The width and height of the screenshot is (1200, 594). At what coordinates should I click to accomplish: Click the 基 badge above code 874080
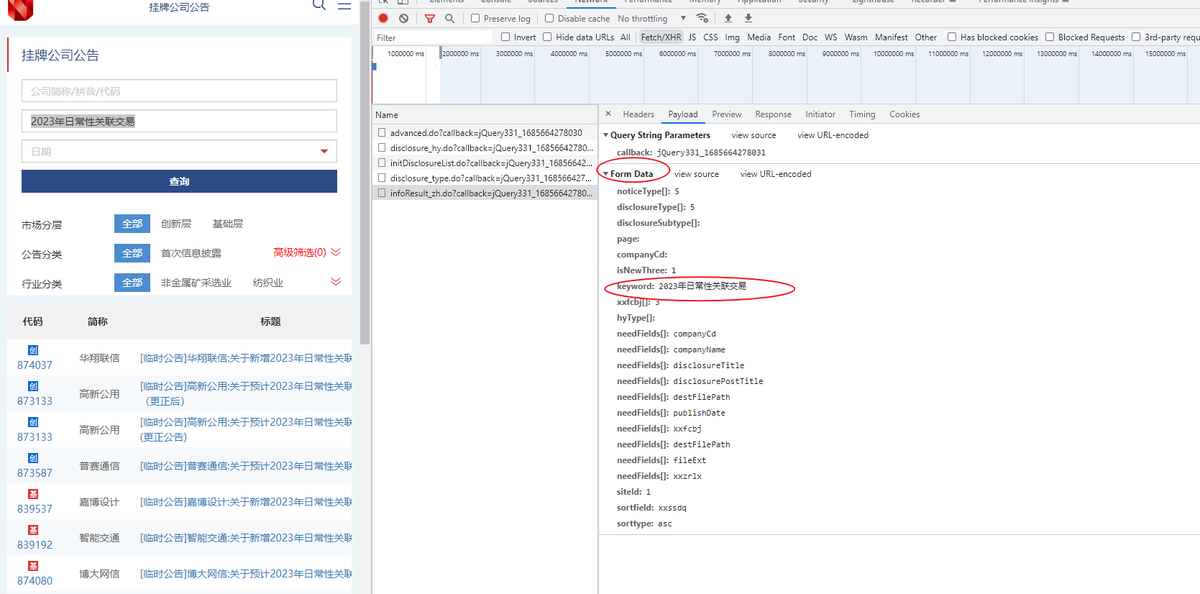(x=33, y=566)
